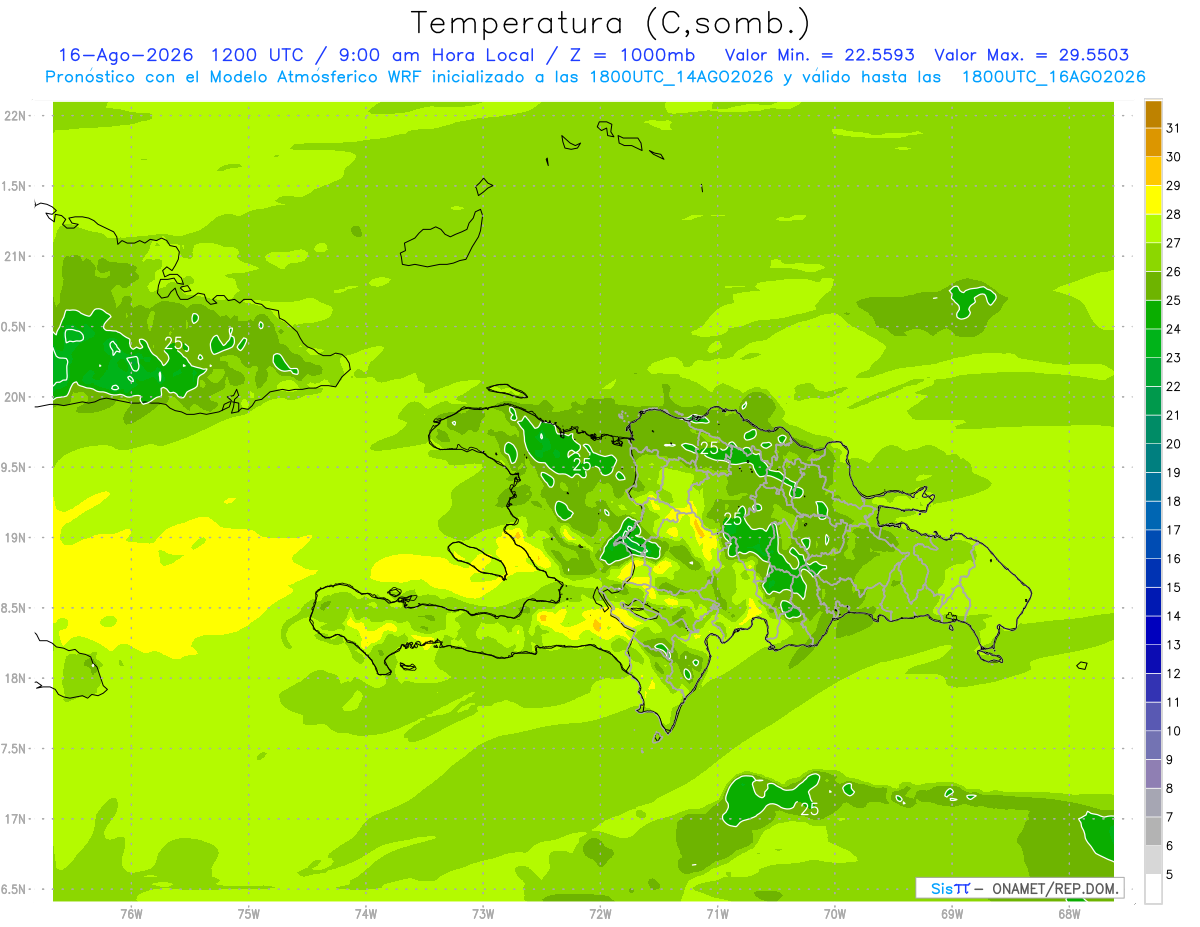
Task: Click the '68W' longitude label
Action: click(1069, 914)
